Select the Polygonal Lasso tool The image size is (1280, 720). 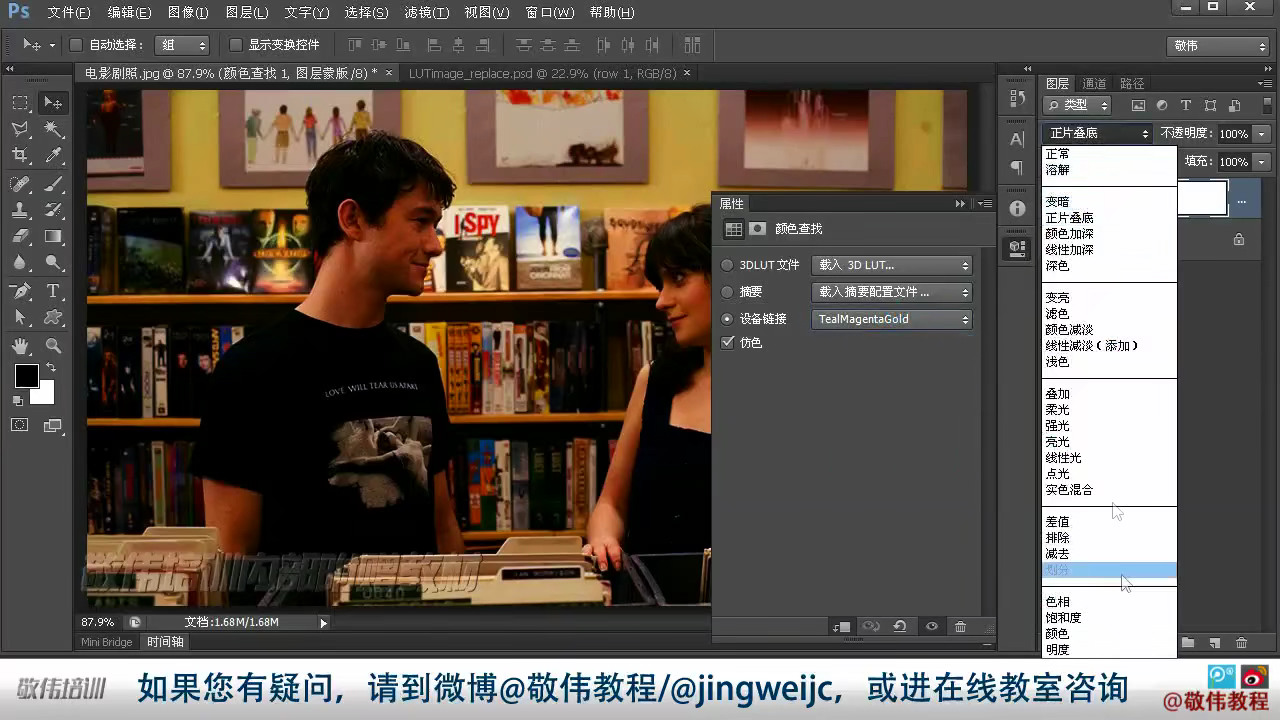pos(20,129)
